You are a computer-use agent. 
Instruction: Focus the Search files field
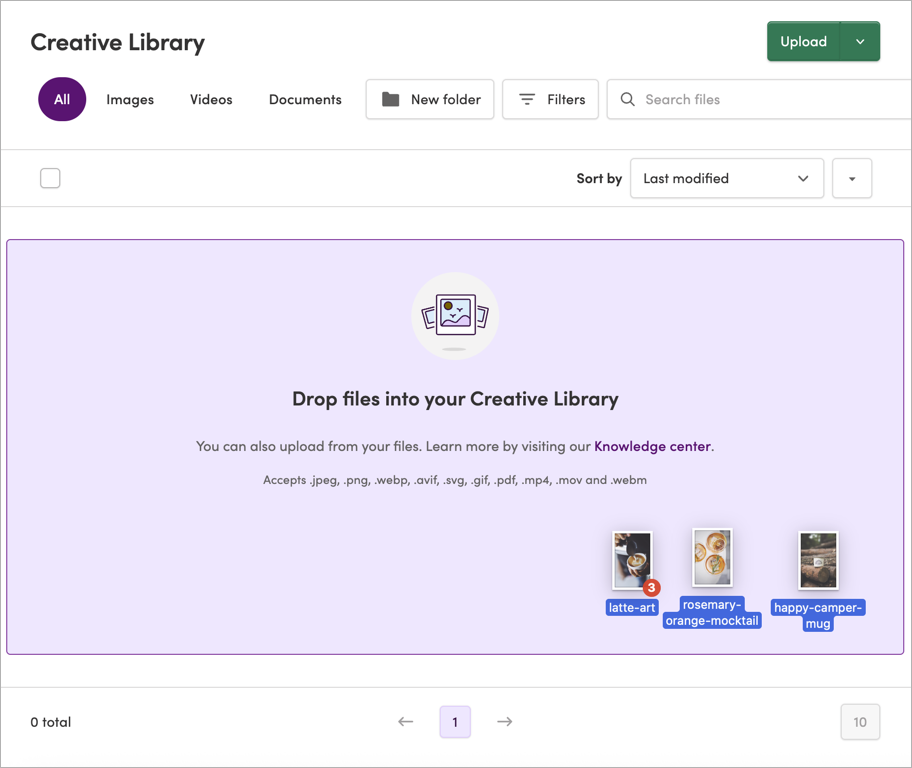[x=759, y=99]
